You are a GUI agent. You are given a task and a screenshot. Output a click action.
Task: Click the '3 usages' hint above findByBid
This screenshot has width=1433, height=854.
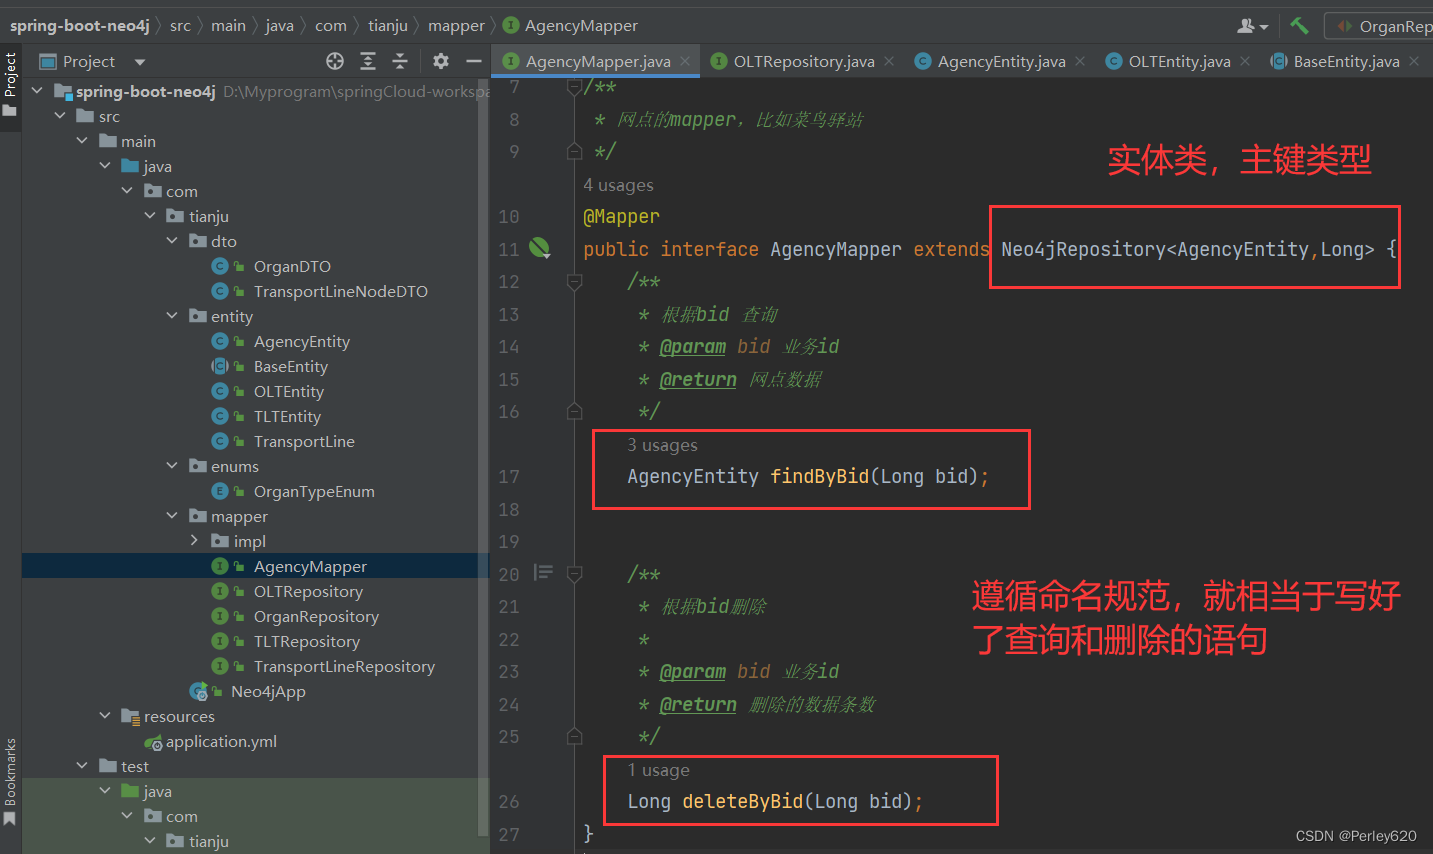(x=662, y=445)
